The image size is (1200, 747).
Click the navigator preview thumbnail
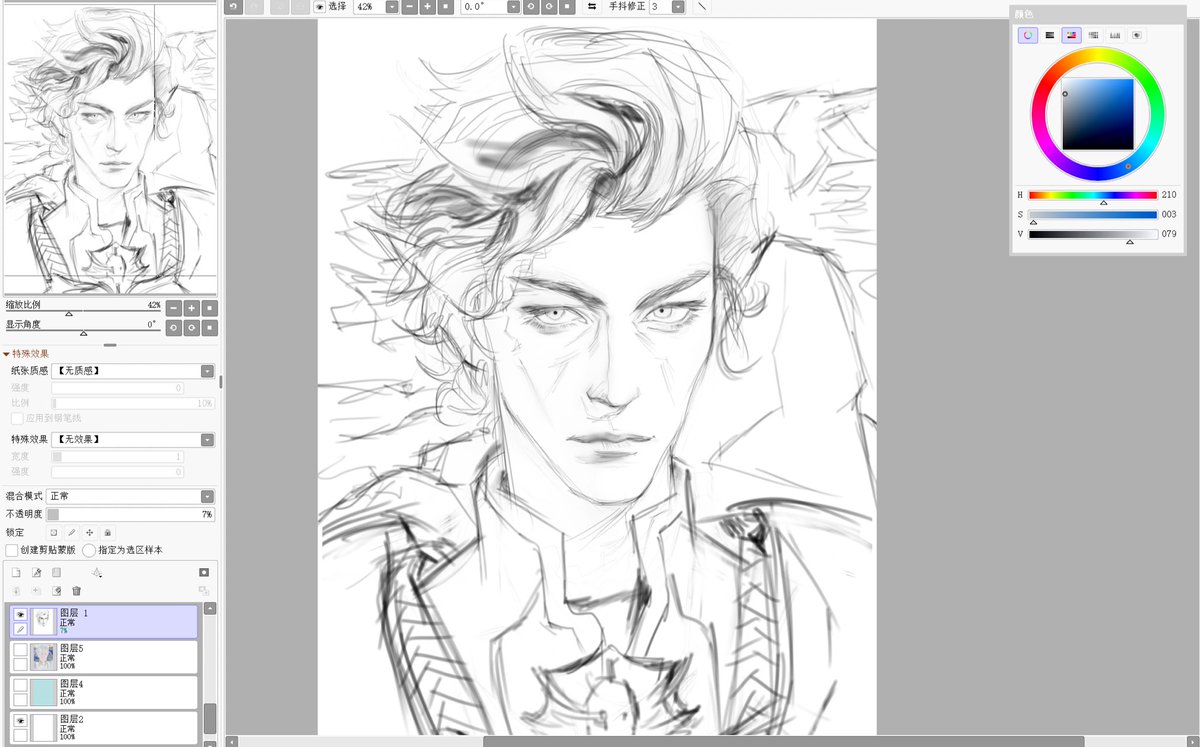coord(110,150)
